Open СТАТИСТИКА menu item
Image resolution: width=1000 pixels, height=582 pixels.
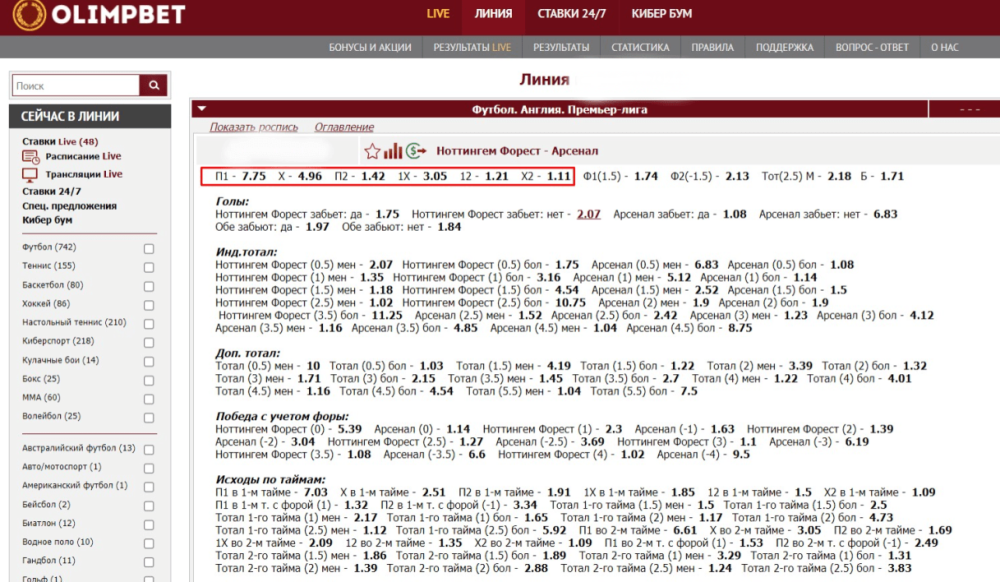coord(640,47)
